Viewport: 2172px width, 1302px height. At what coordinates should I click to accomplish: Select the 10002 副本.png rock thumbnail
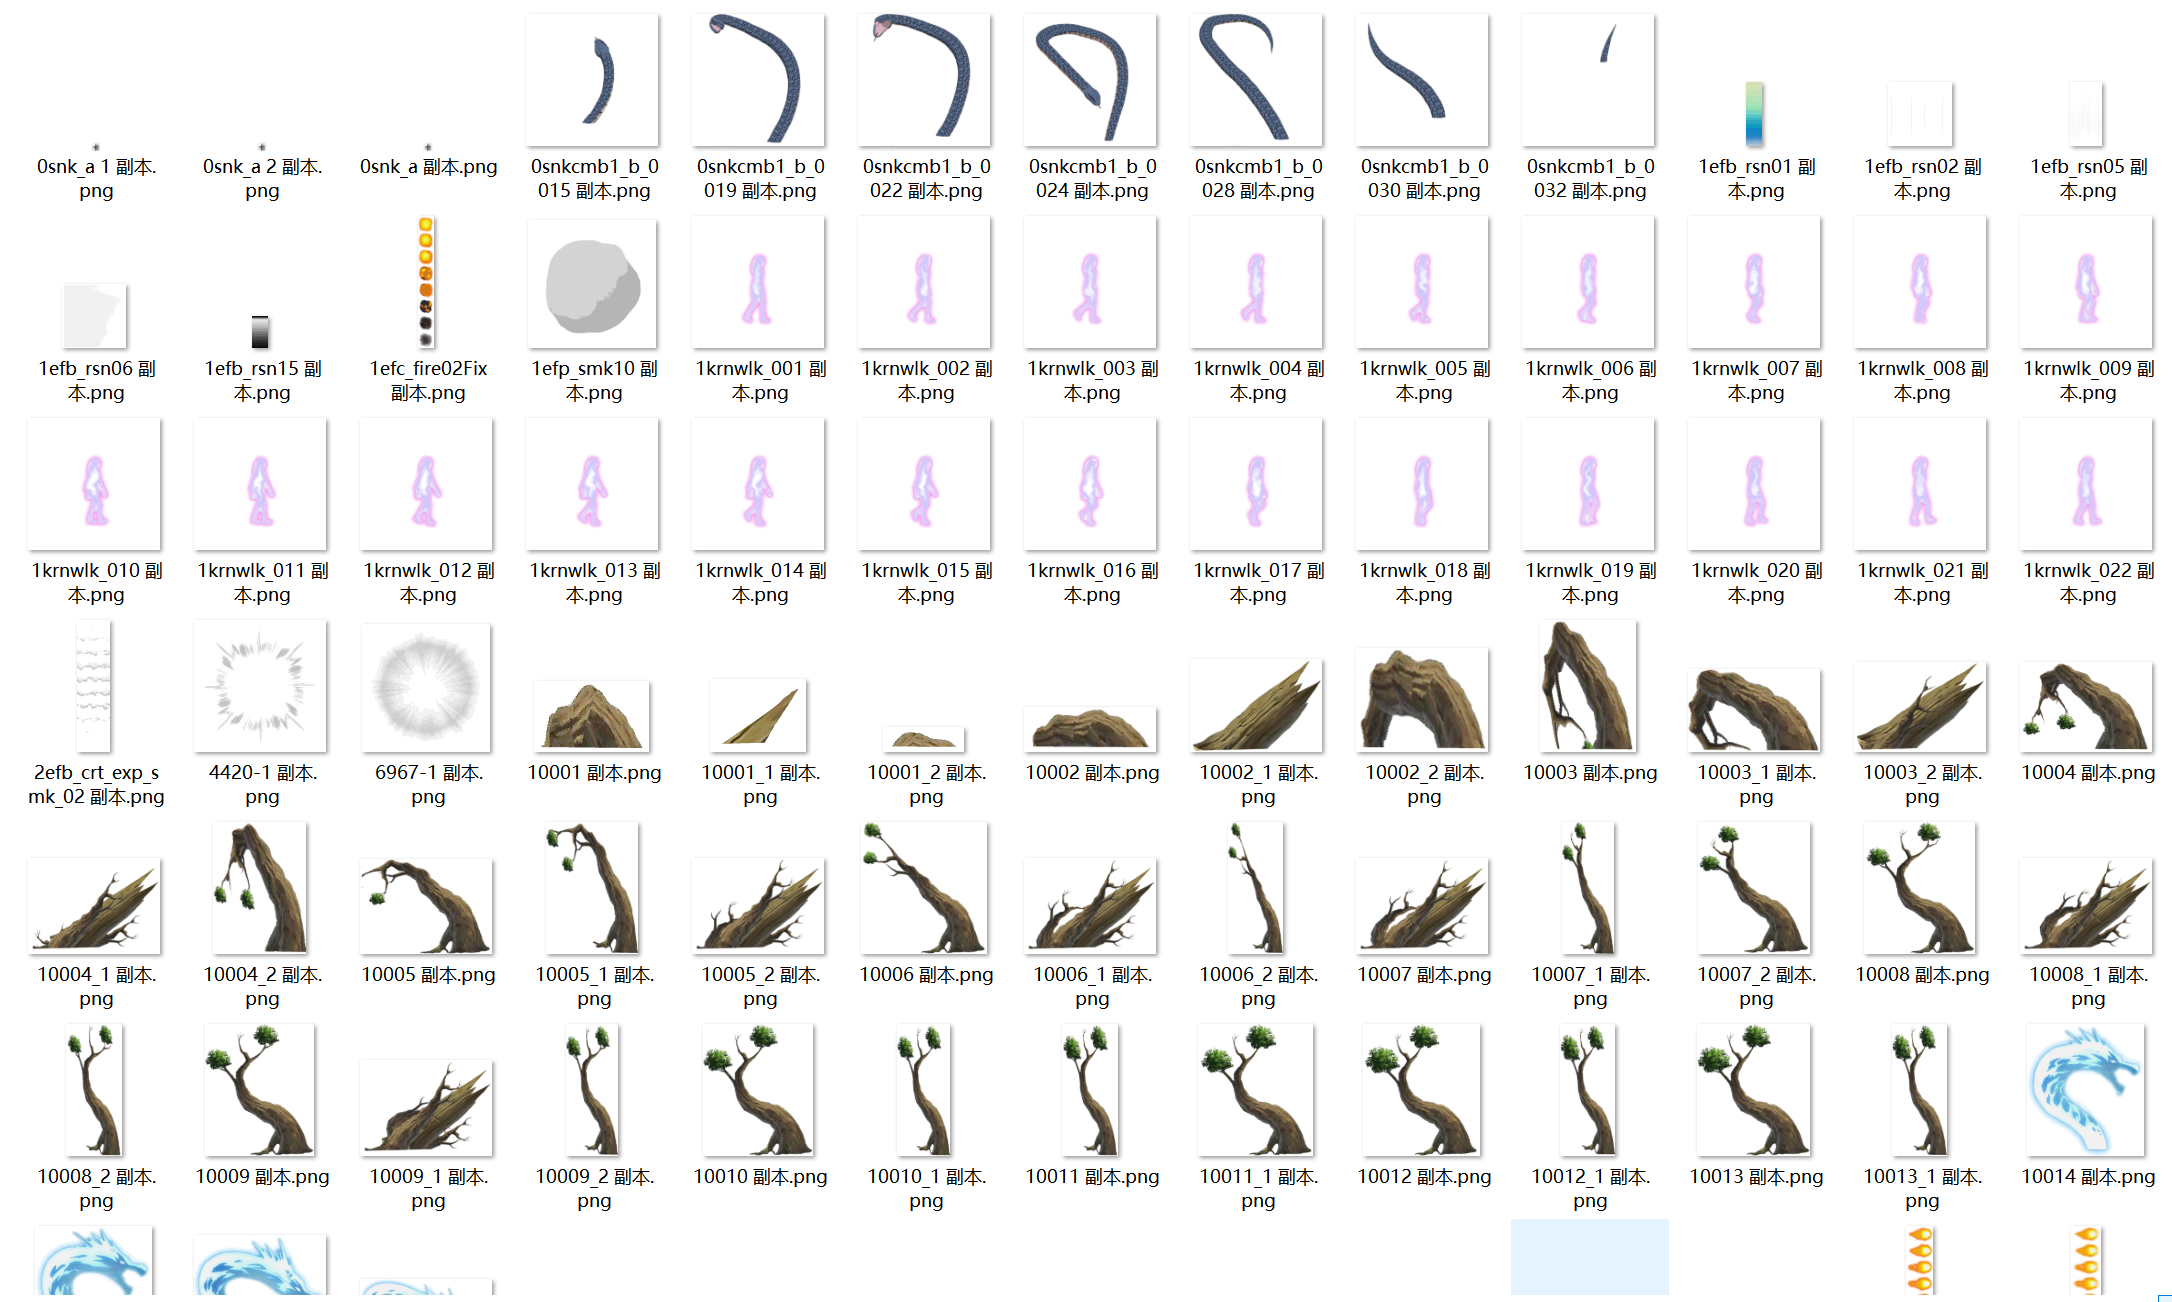[x=1091, y=729]
